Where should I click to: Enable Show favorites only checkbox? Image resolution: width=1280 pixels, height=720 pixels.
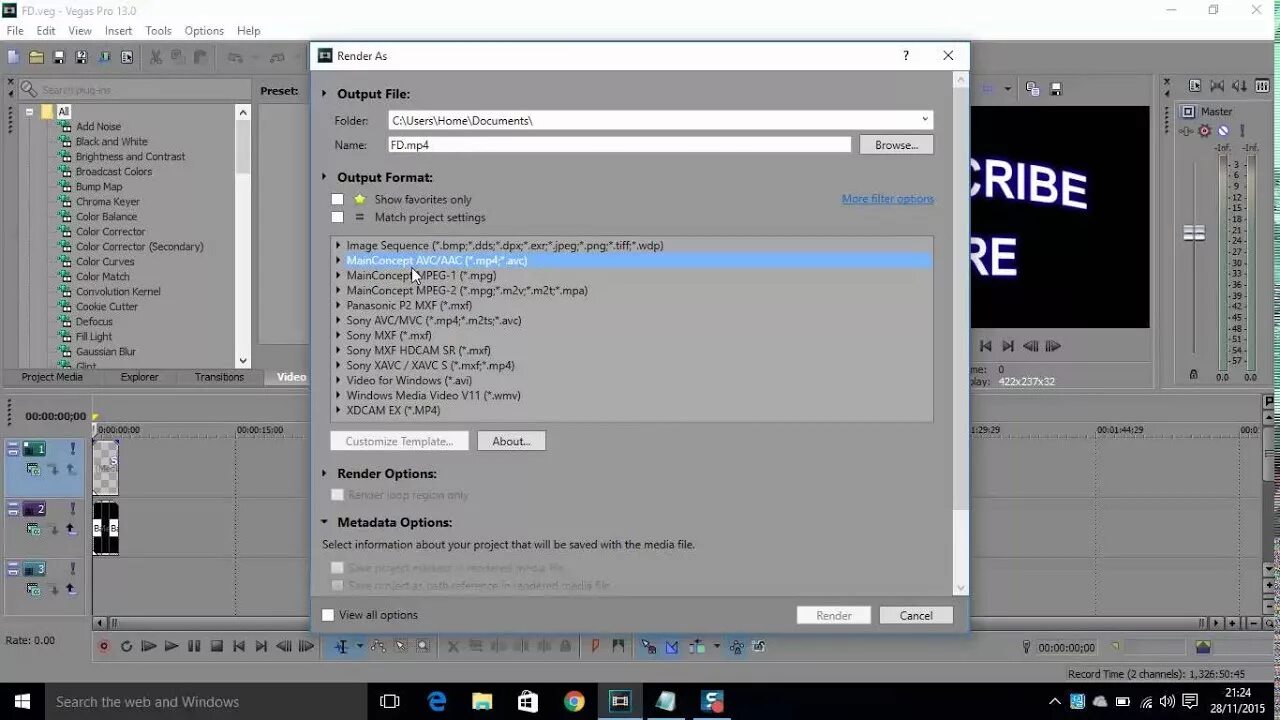point(337,199)
